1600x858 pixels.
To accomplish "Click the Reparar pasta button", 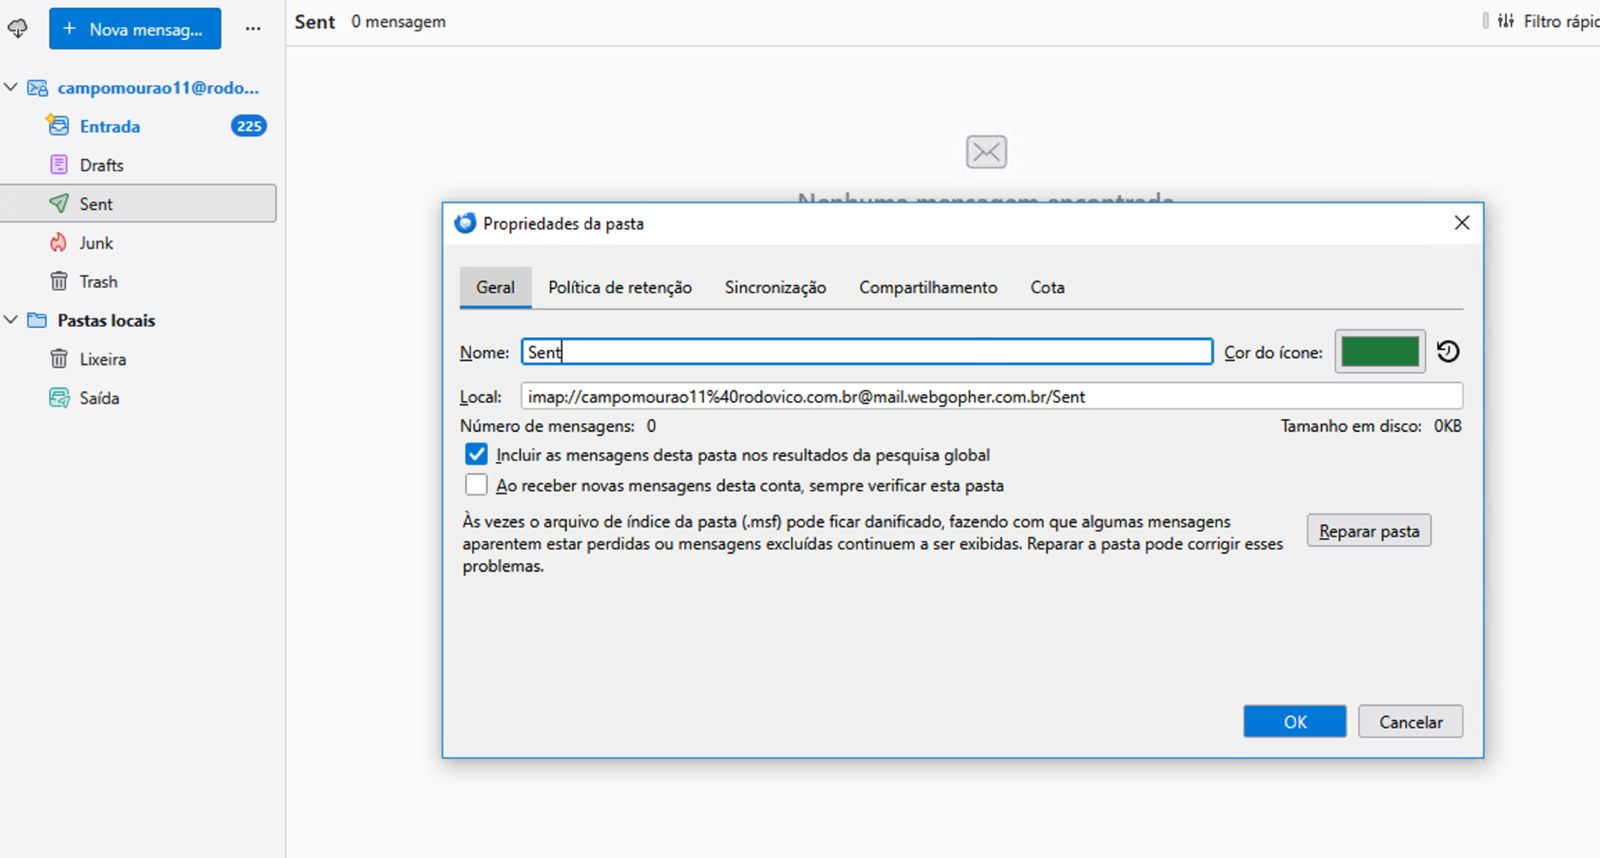I will (x=1369, y=531).
